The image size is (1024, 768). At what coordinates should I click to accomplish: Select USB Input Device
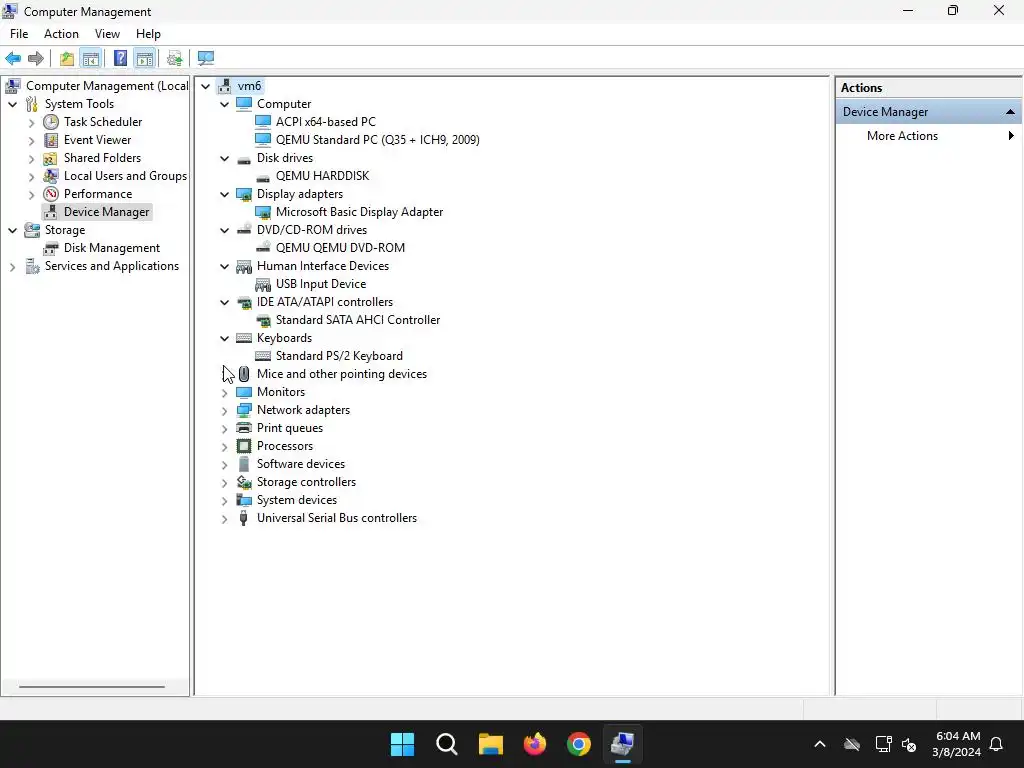point(321,283)
